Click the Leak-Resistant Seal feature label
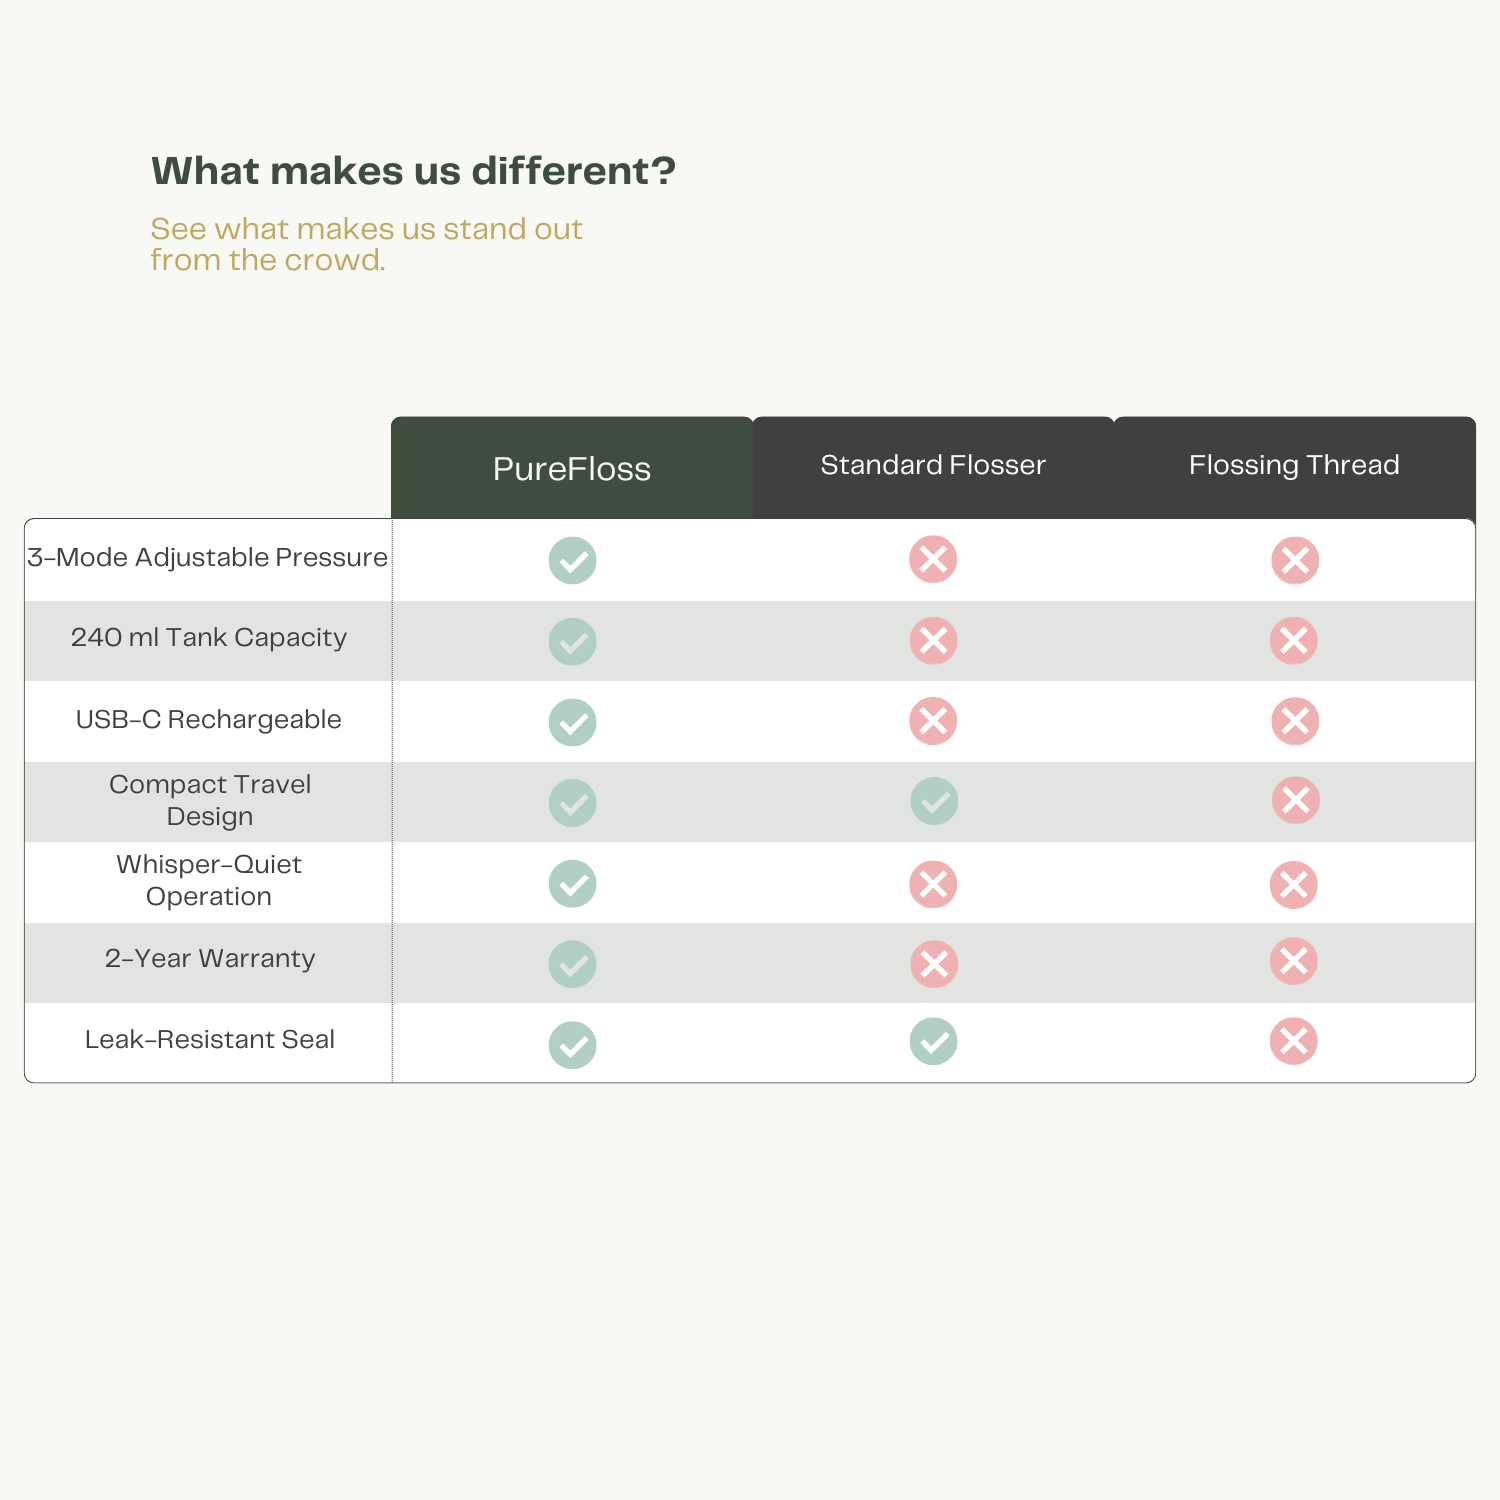The image size is (1500, 1500). click(210, 1040)
